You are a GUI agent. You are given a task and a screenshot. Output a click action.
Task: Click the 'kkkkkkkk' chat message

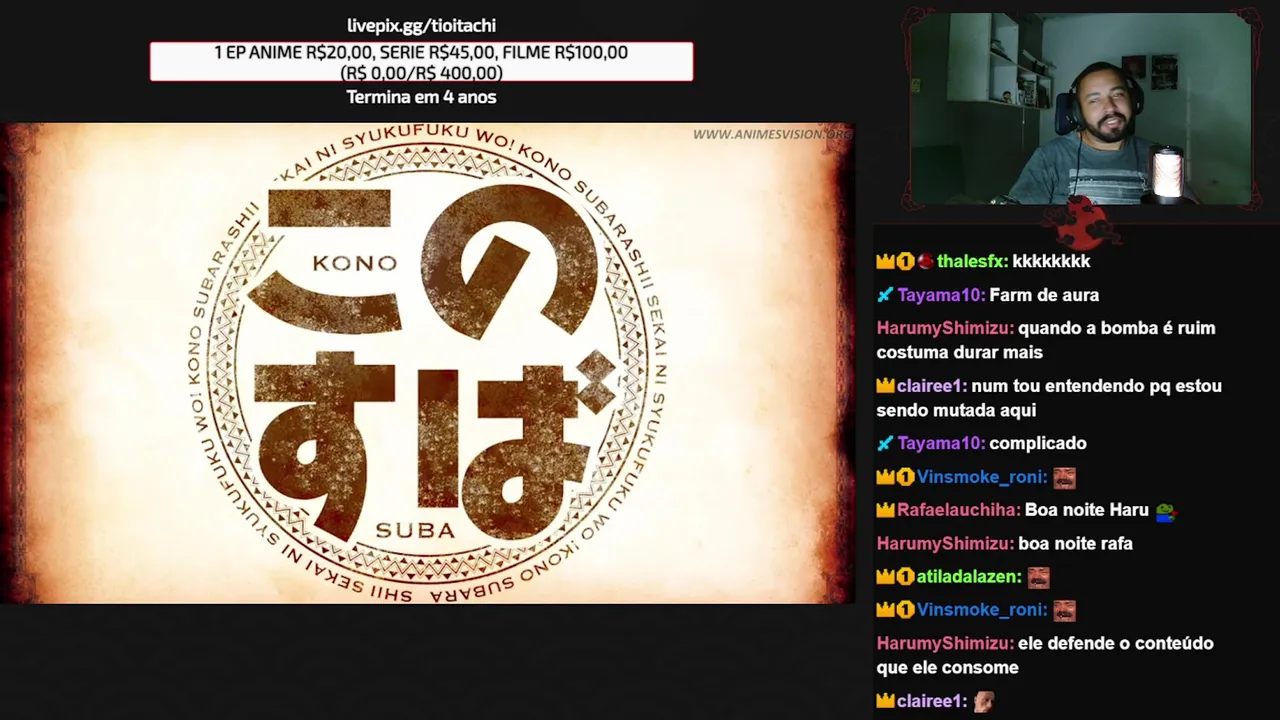[x=1051, y=261]
